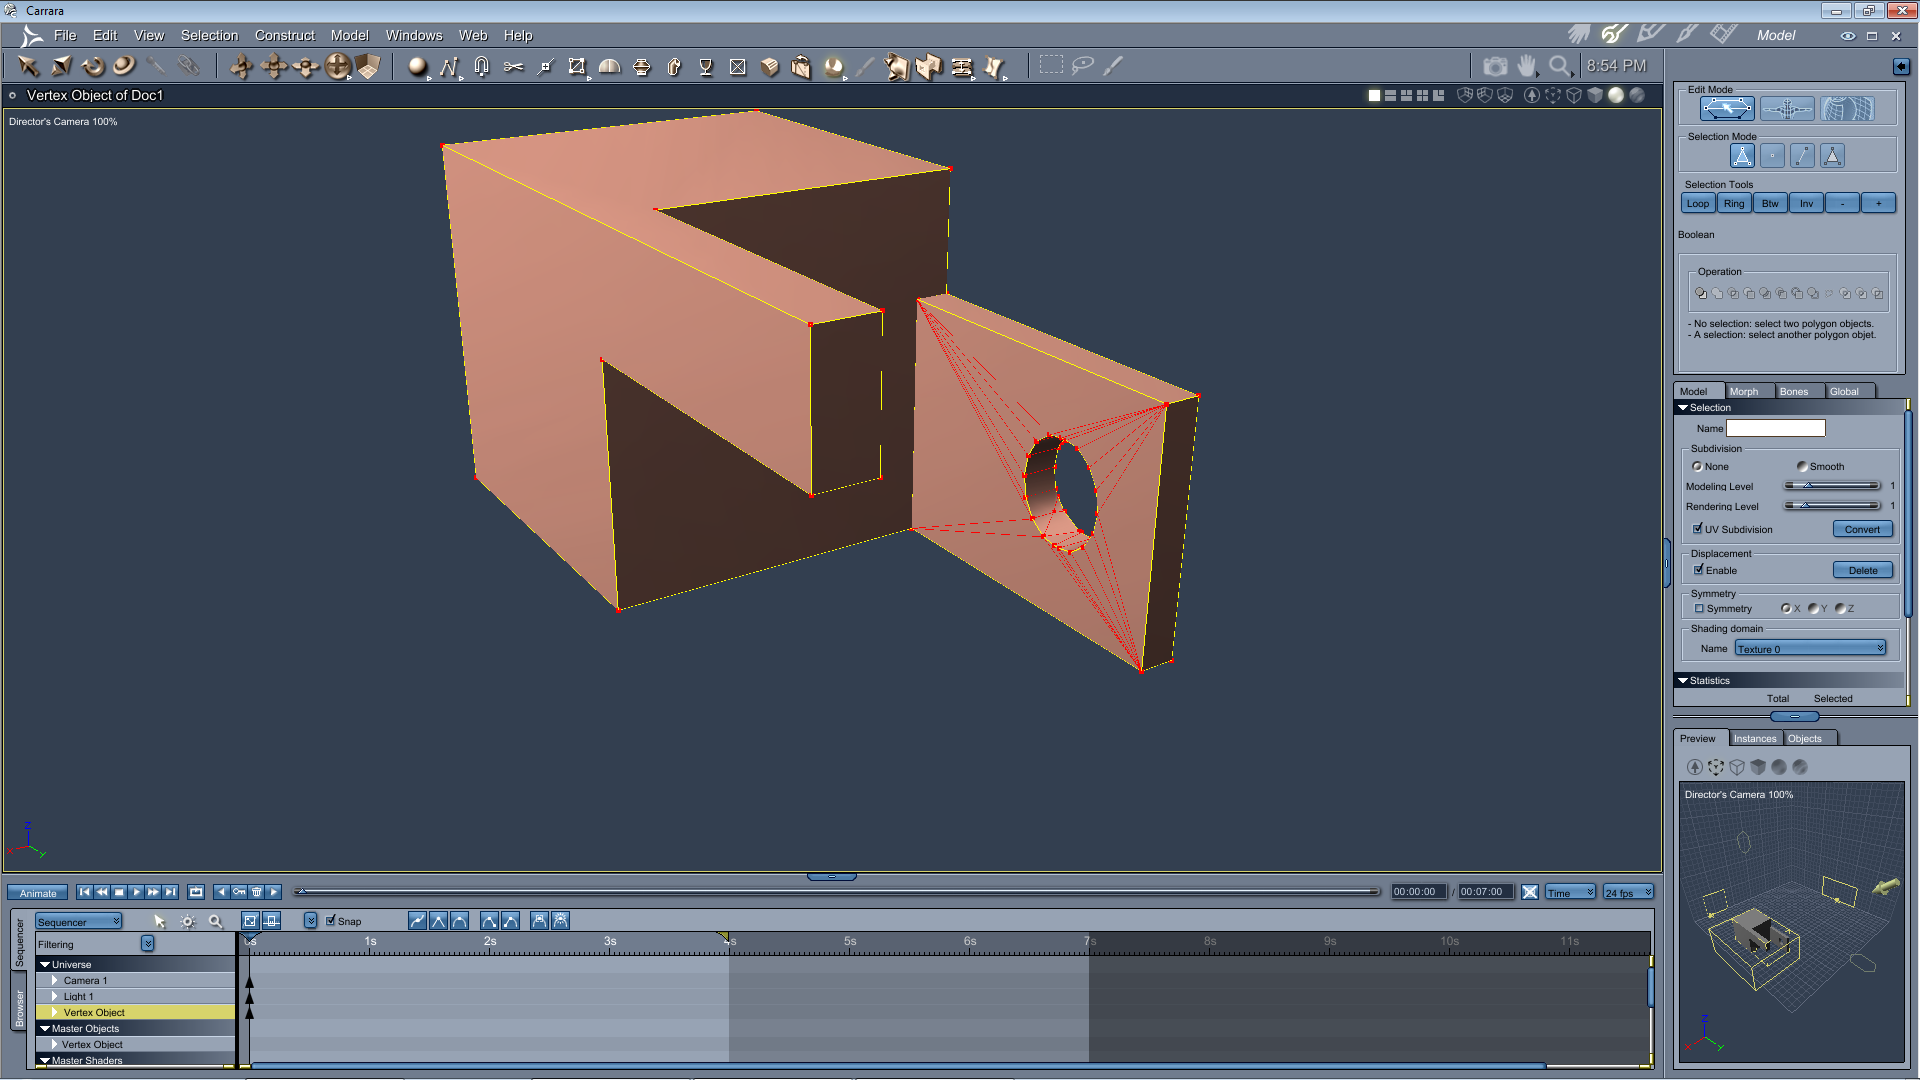Screen dimensions: 1920x1080
Task: Click the camera render icon in toolbar
Action: [1495, 66]
